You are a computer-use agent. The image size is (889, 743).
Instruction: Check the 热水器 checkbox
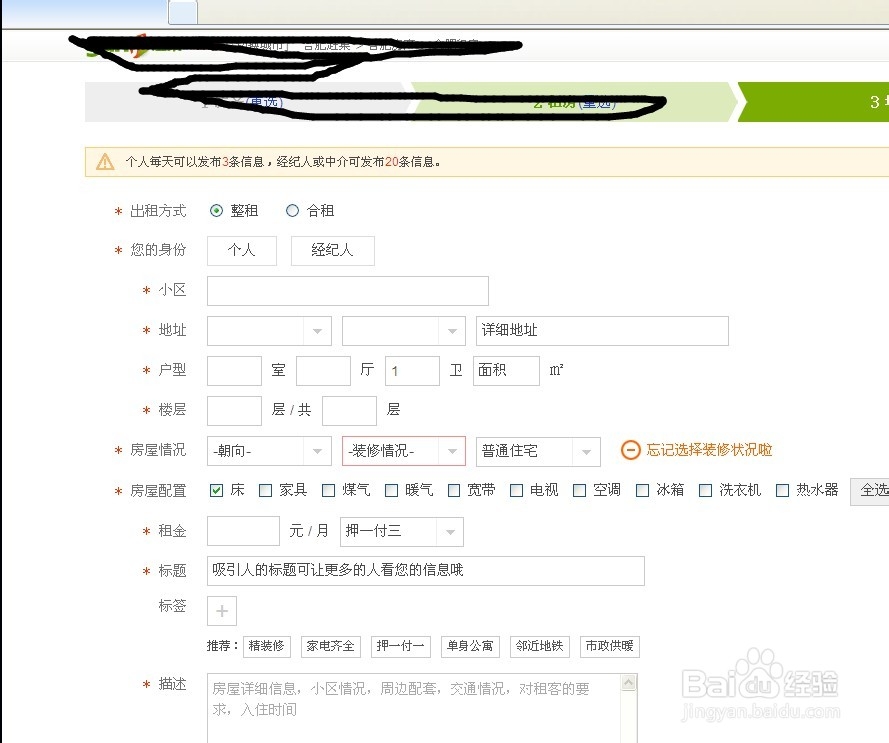pos(782,491)
